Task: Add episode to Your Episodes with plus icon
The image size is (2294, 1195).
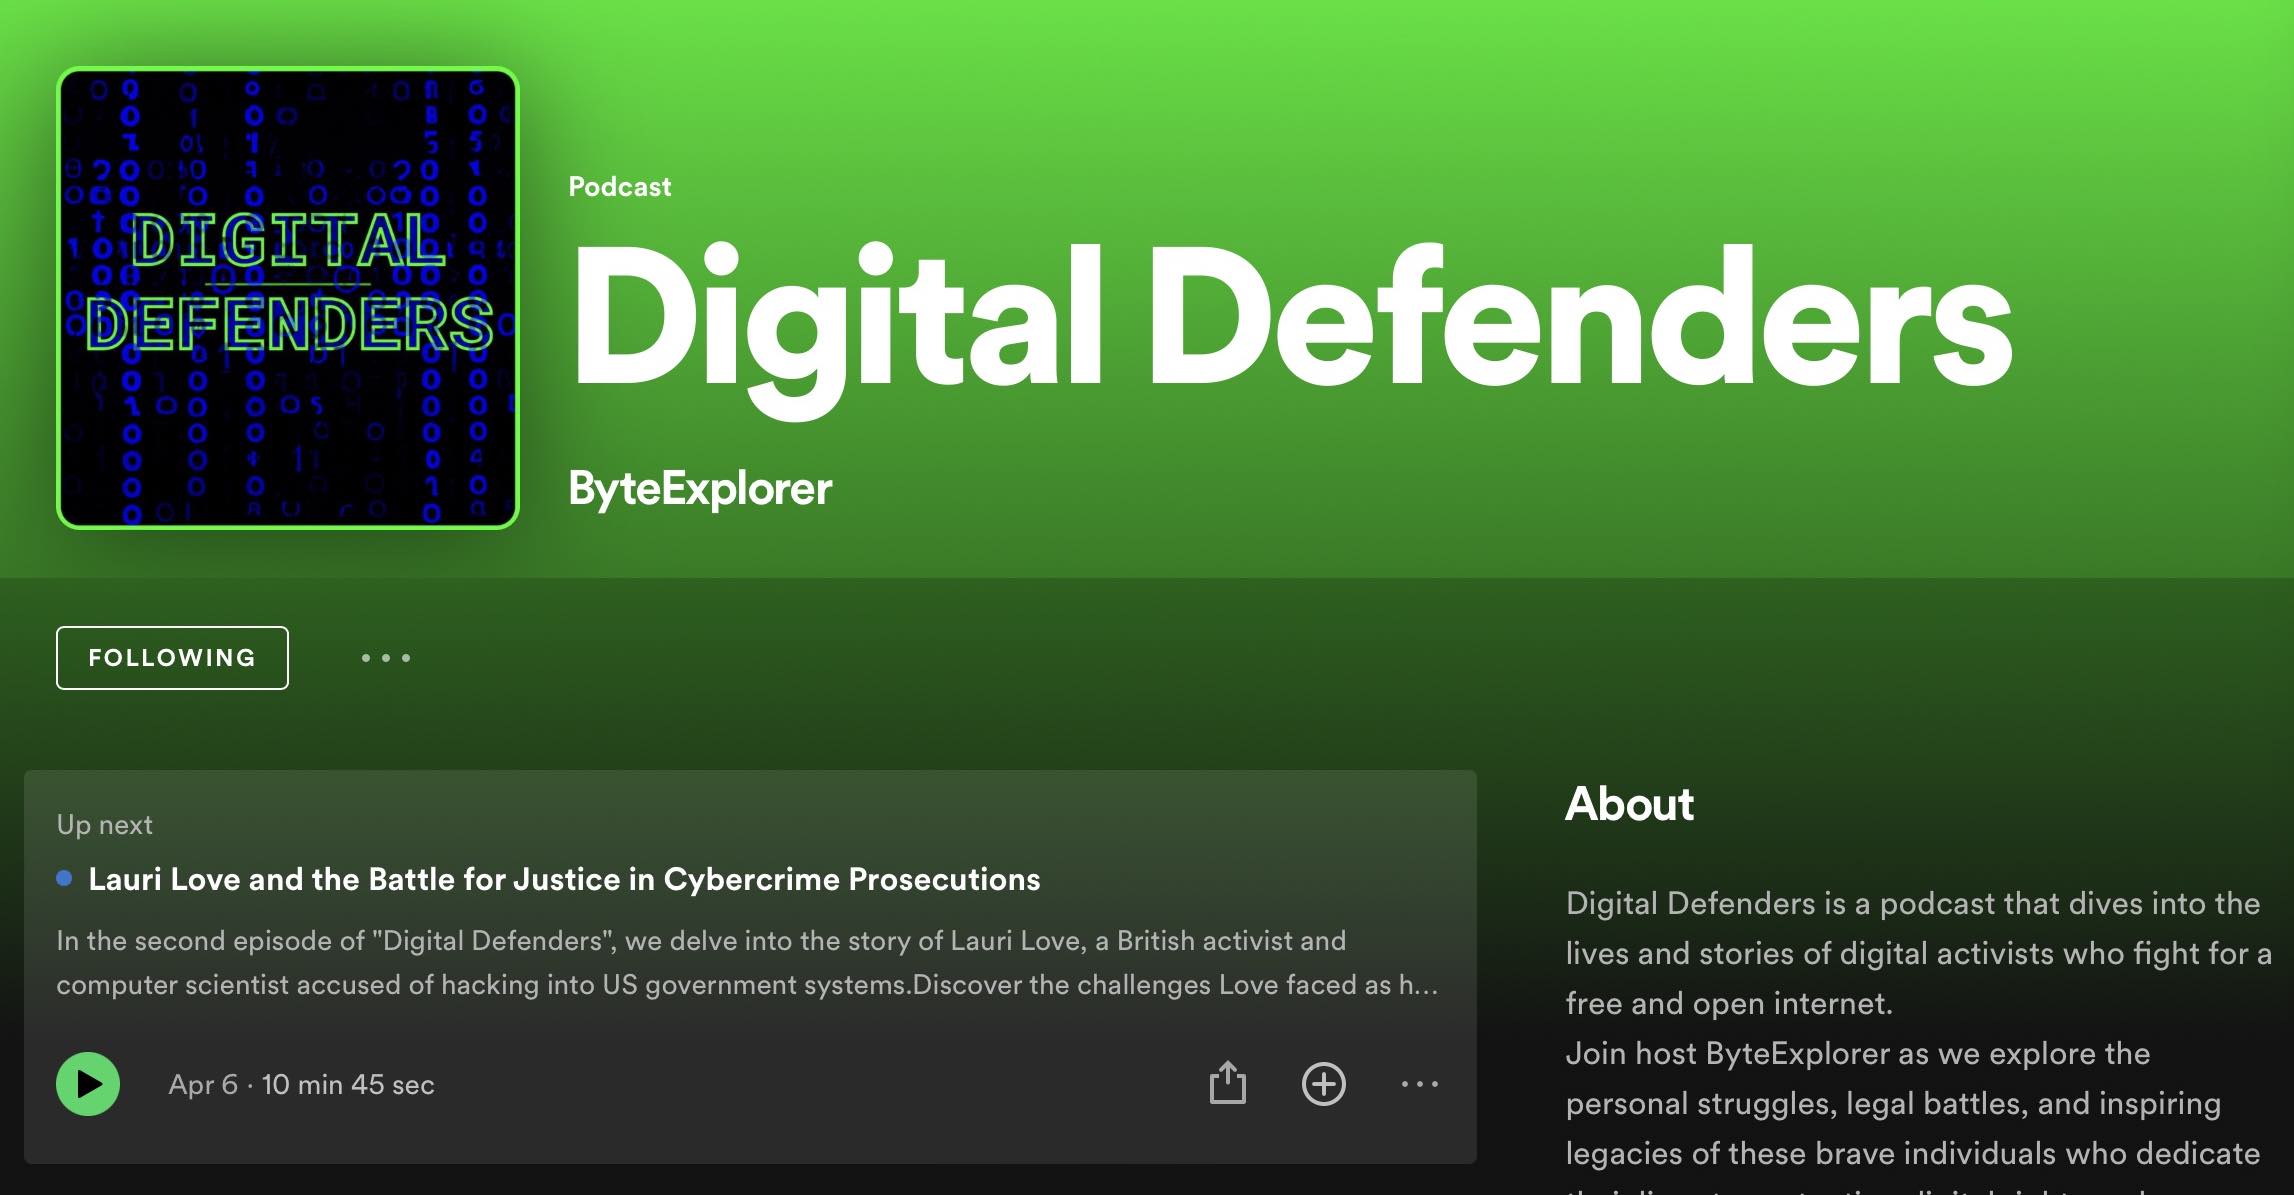Action: (1323, 1084)
